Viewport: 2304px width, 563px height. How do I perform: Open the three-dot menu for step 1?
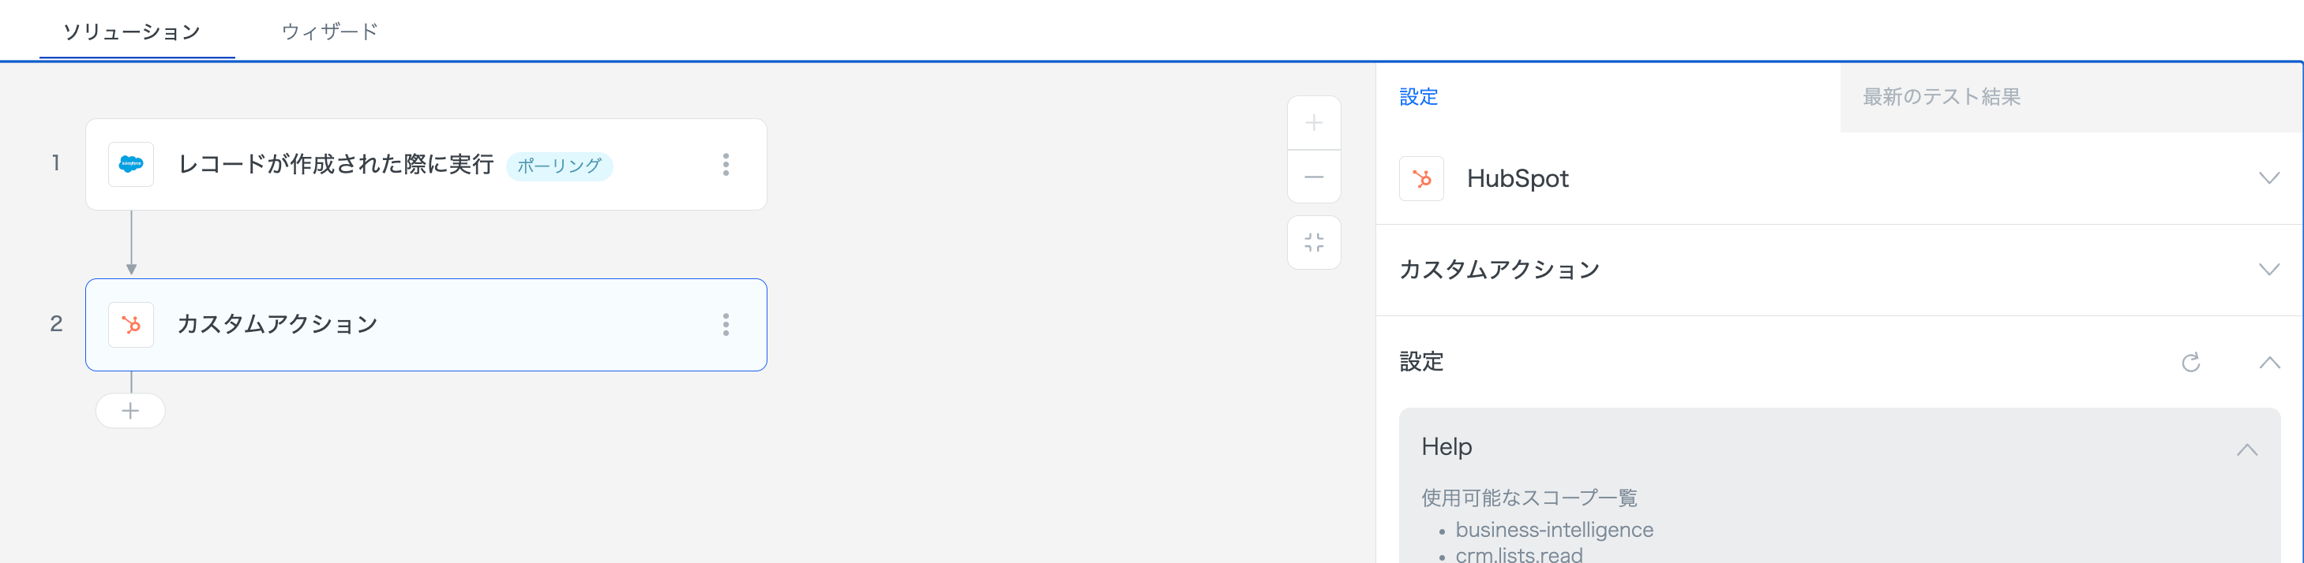726,165
